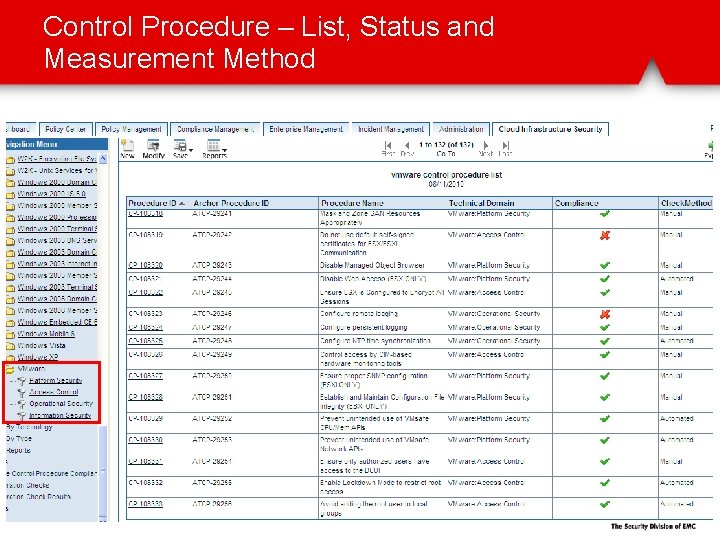
Task: Click green check for Control access by CIM-based tools
Action: point(605,354)
